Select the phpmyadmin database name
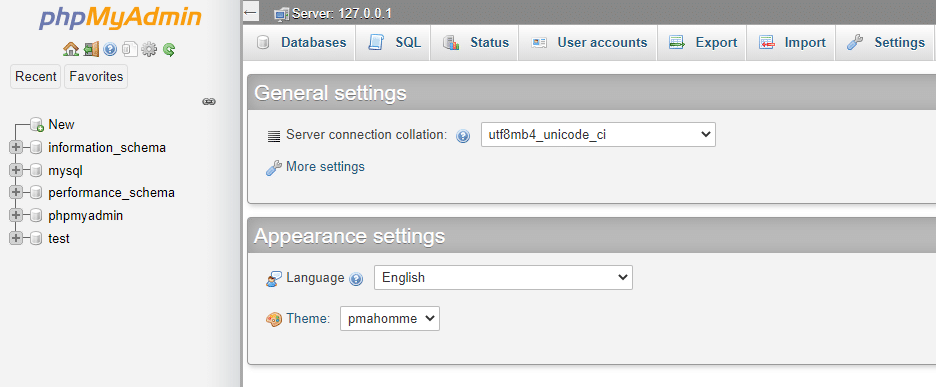The image size is (936, 387). point(86,216)
